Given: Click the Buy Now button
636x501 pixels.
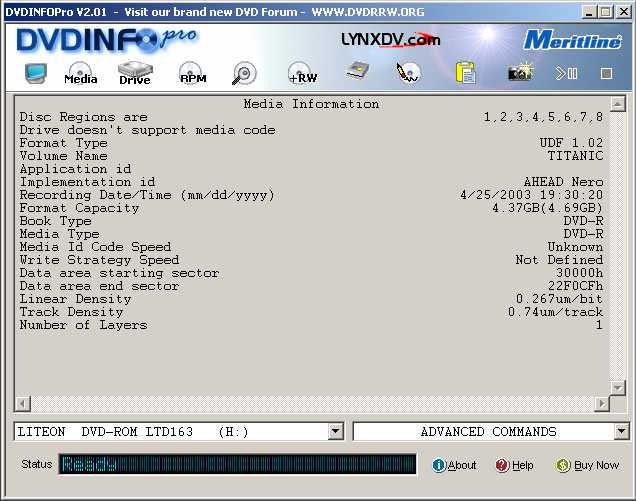Looking at the screenshot, I should [x=587, y=465].
